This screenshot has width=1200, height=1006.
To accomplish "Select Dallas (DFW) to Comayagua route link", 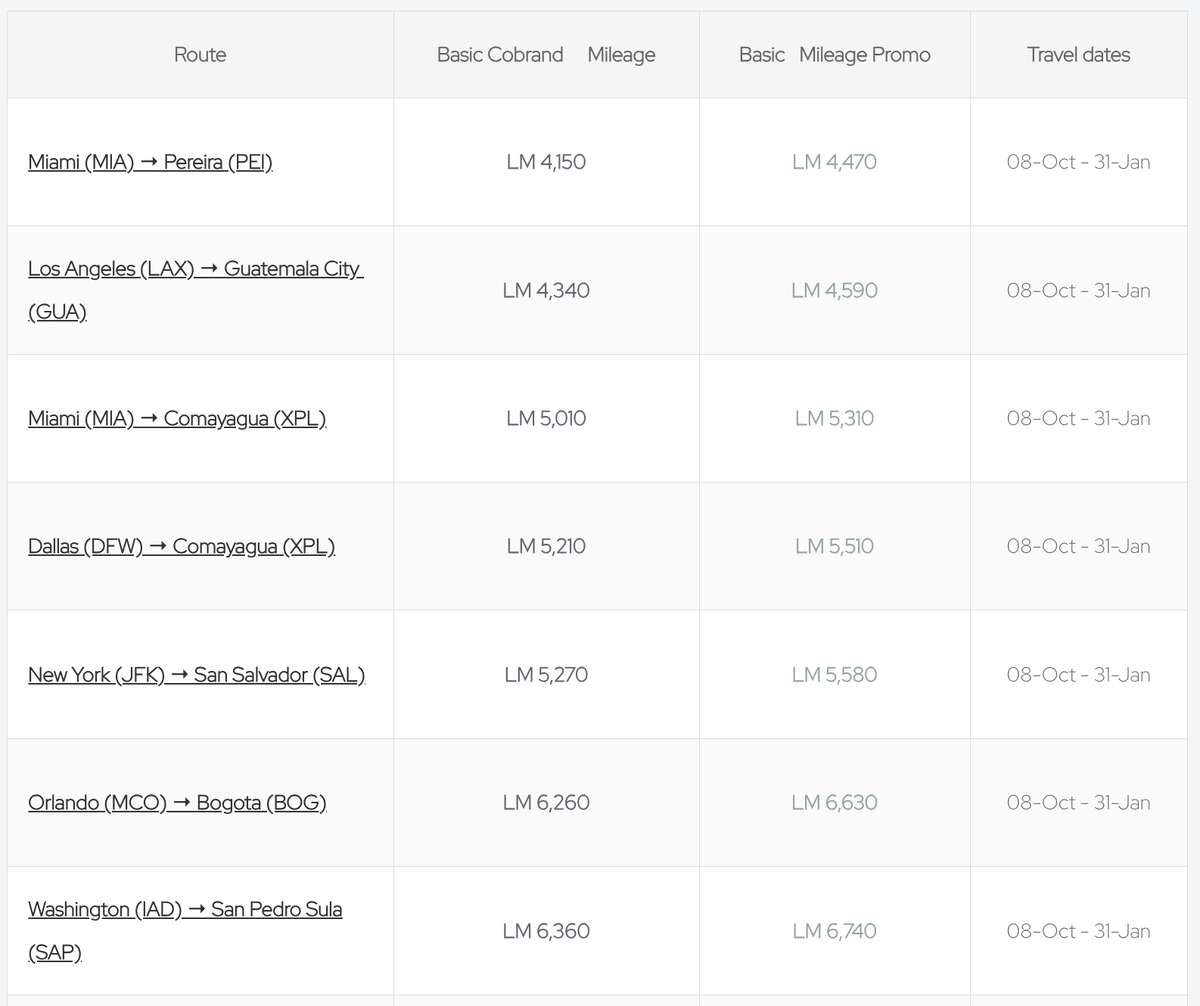I will pyautogui.click(x=181, y=546).
